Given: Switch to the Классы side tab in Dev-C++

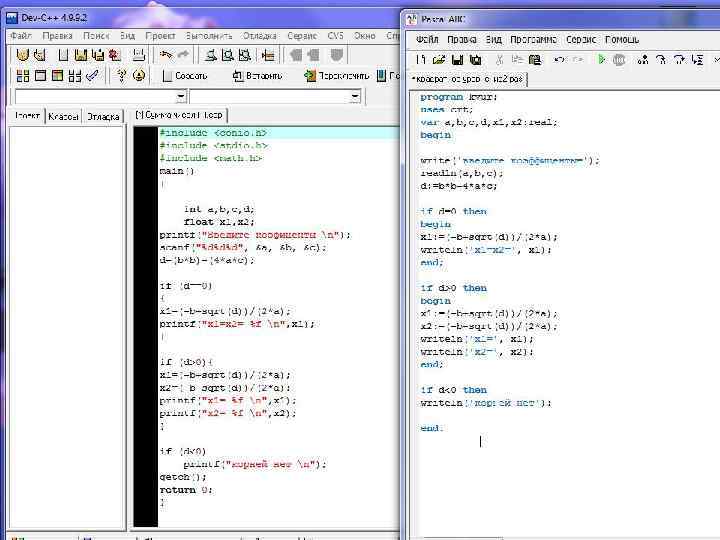Looking at the screenshot, I should tap(63, 116).
